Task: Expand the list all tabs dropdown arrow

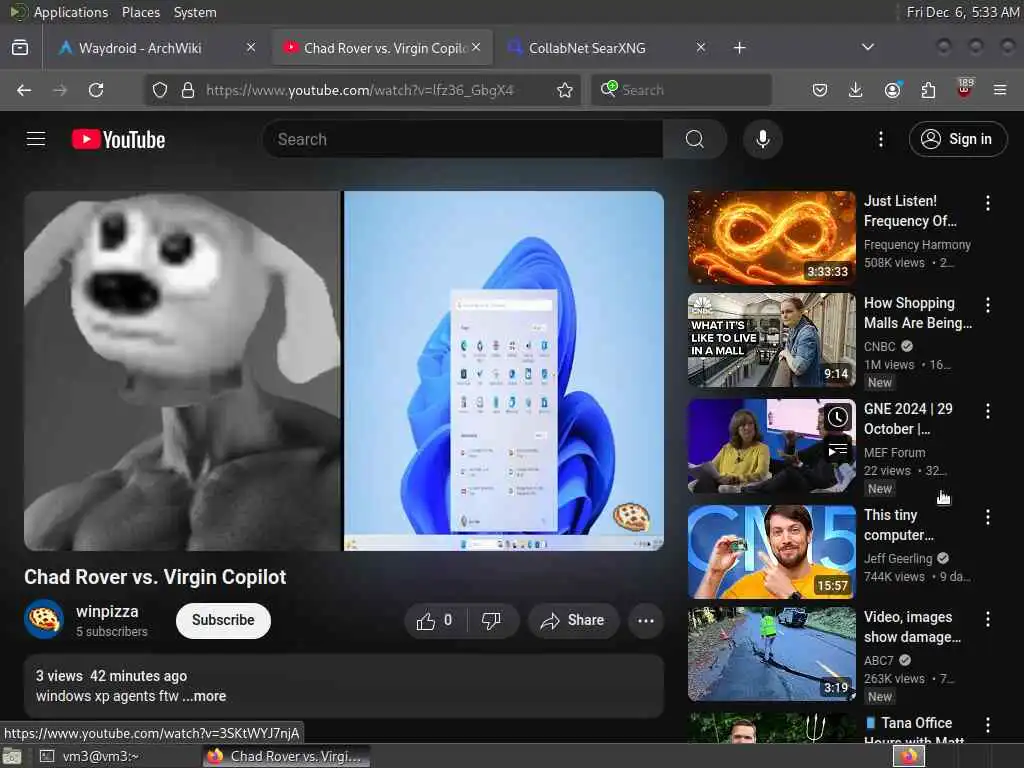Action: [867, 47]
